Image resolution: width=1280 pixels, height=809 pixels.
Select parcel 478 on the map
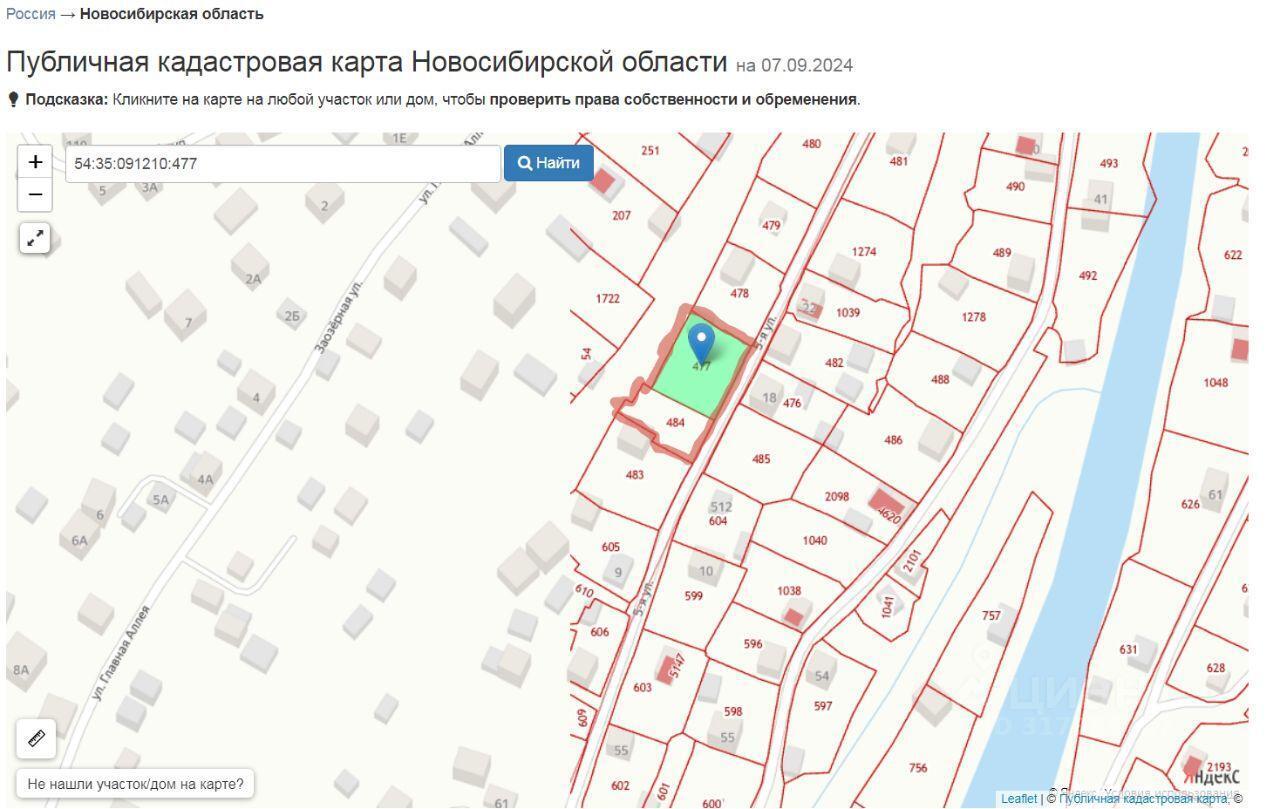coord(739,294)
